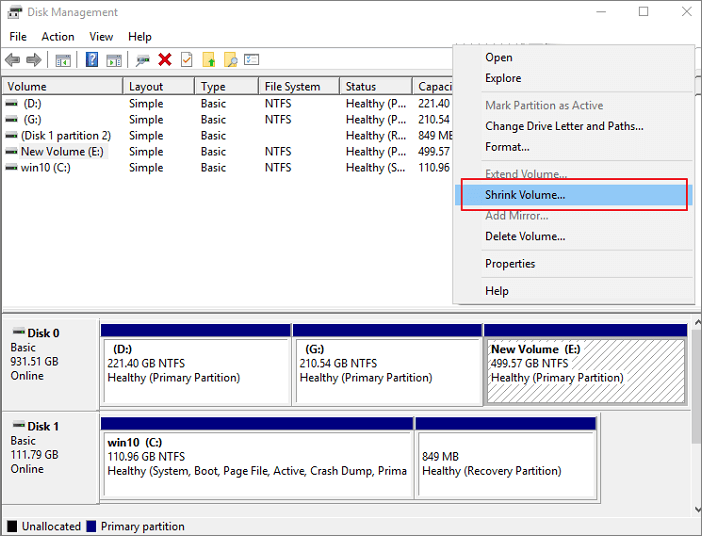Open the File menu
The width and height of the screenshot is (702, 536).
[18, 37]
